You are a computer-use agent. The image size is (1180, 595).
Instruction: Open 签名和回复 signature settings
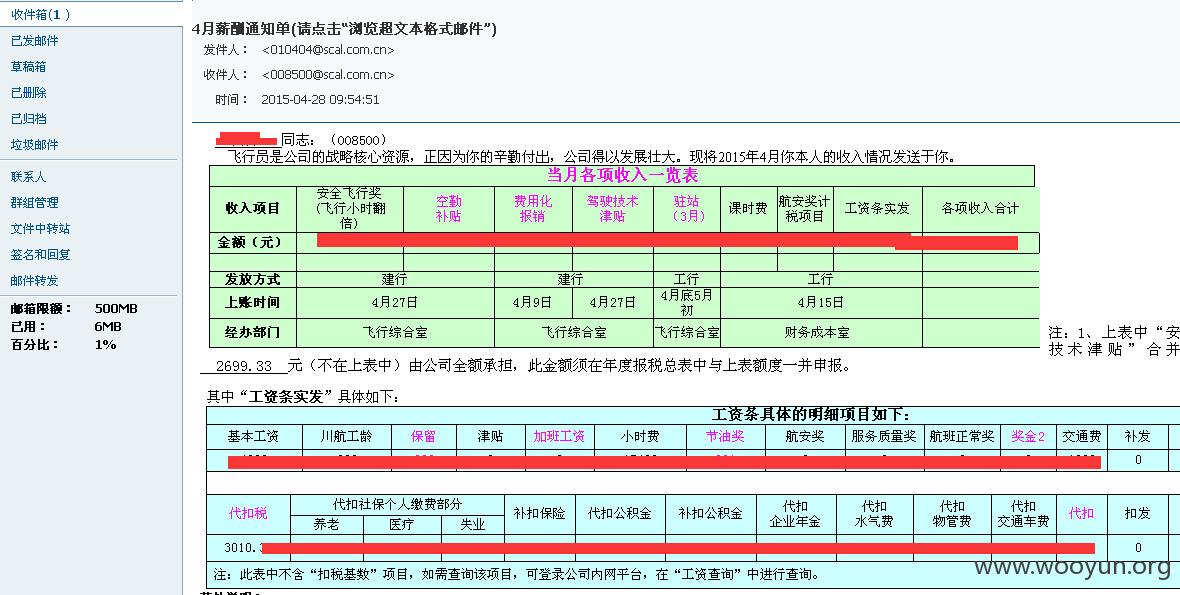click(x=41, y=254)
